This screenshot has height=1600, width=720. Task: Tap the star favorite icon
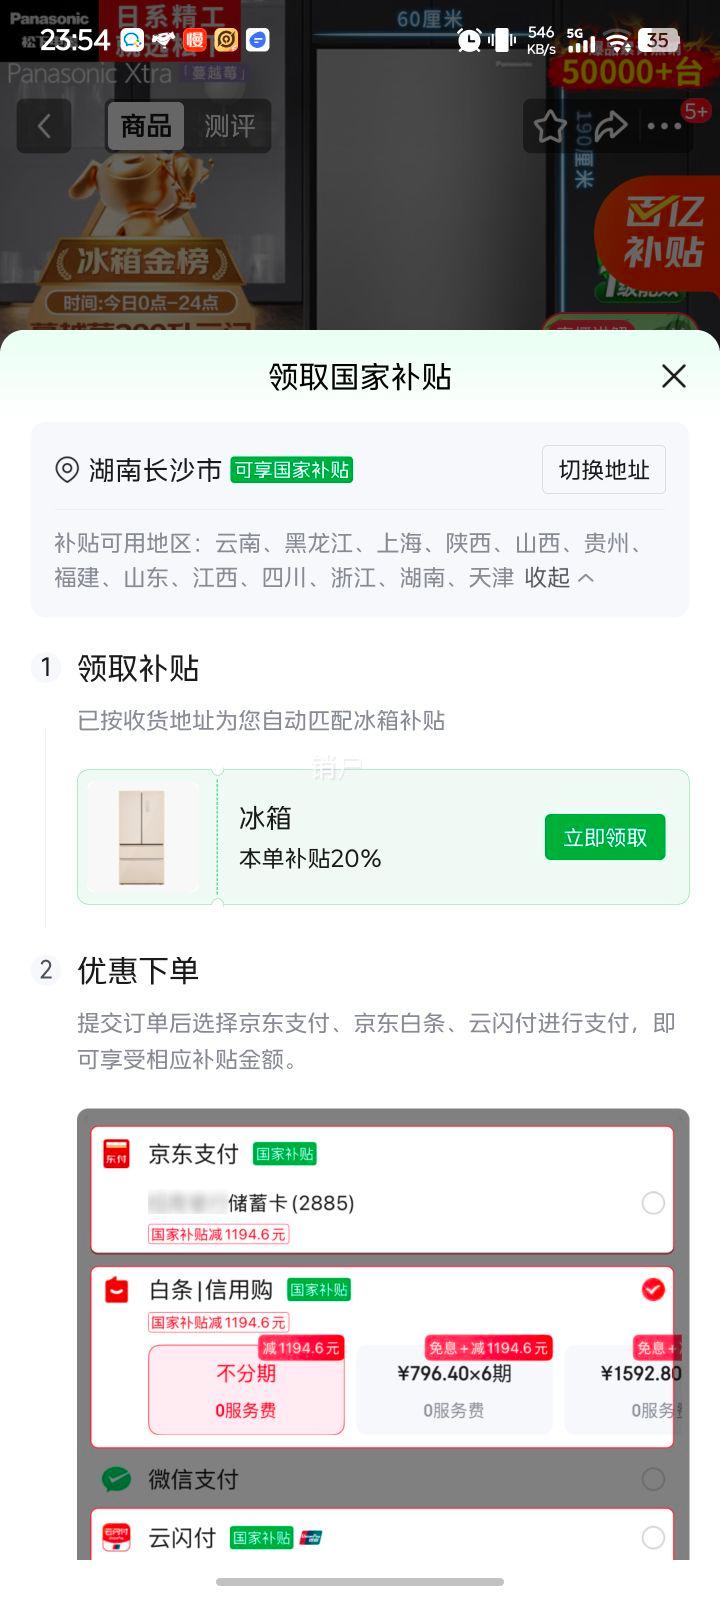[x=550, y=127]
